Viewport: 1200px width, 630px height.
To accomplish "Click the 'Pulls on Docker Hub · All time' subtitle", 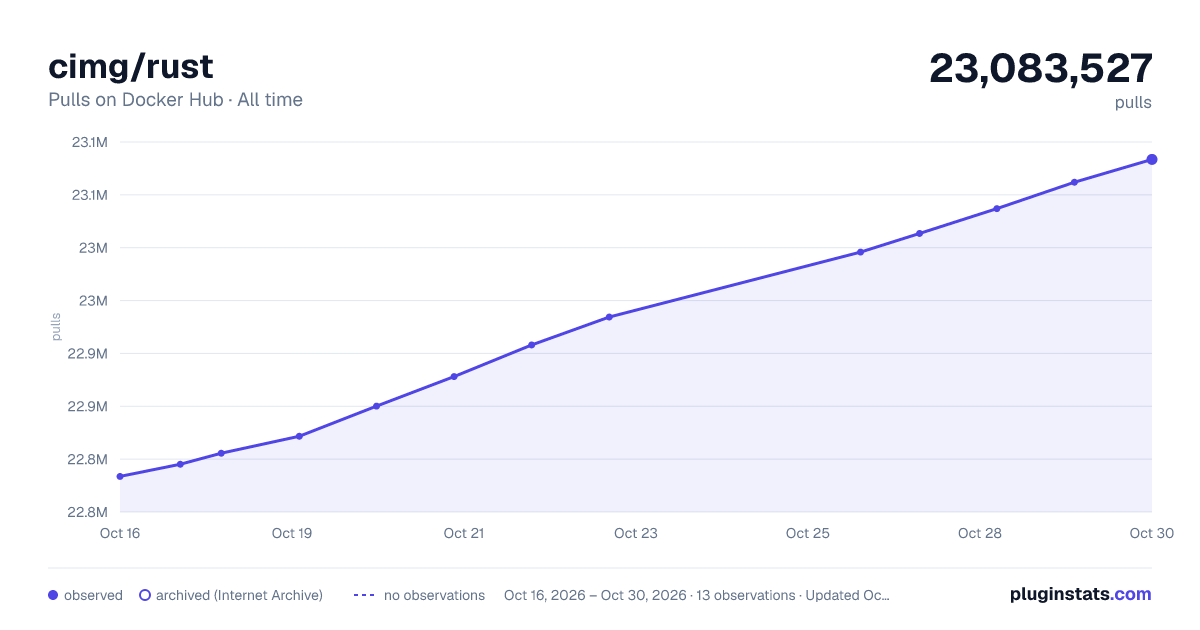I will click(x=175, y=100).
